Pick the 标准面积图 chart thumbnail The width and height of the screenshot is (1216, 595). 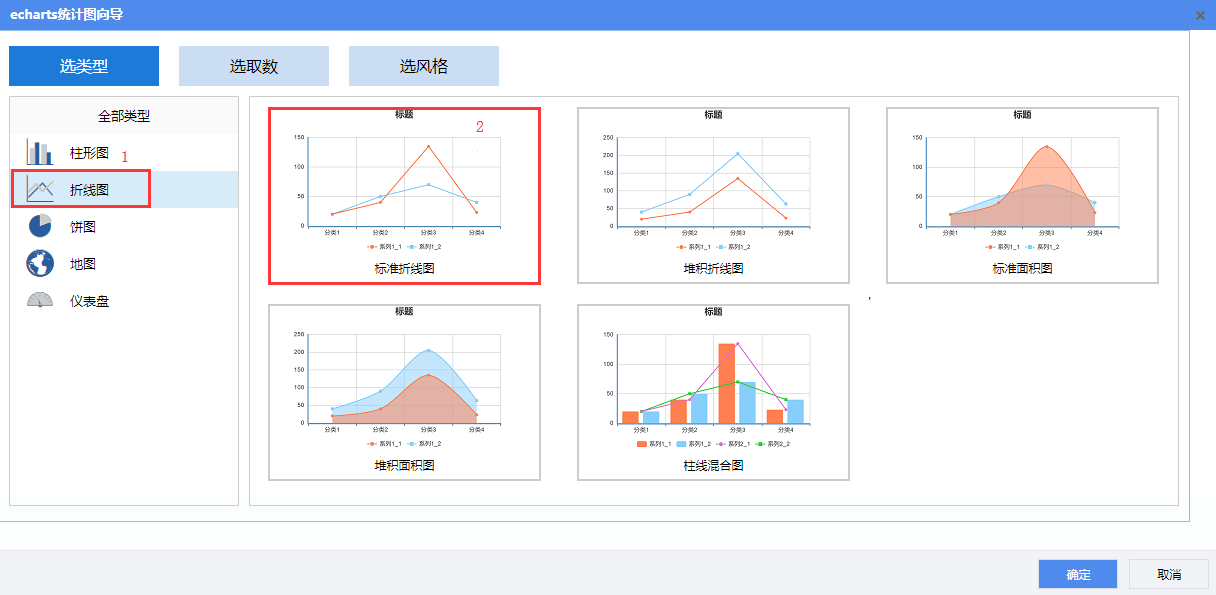point(1022,195)
